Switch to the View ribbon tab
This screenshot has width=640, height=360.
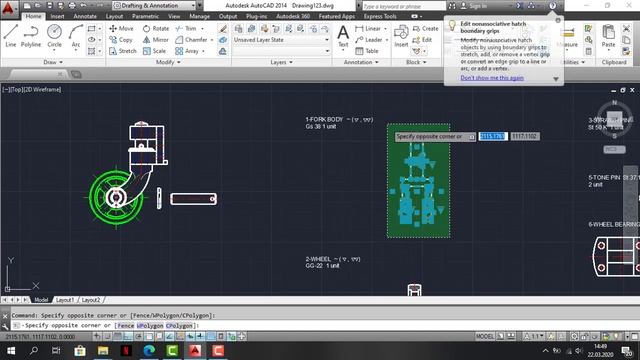[174, 16]
